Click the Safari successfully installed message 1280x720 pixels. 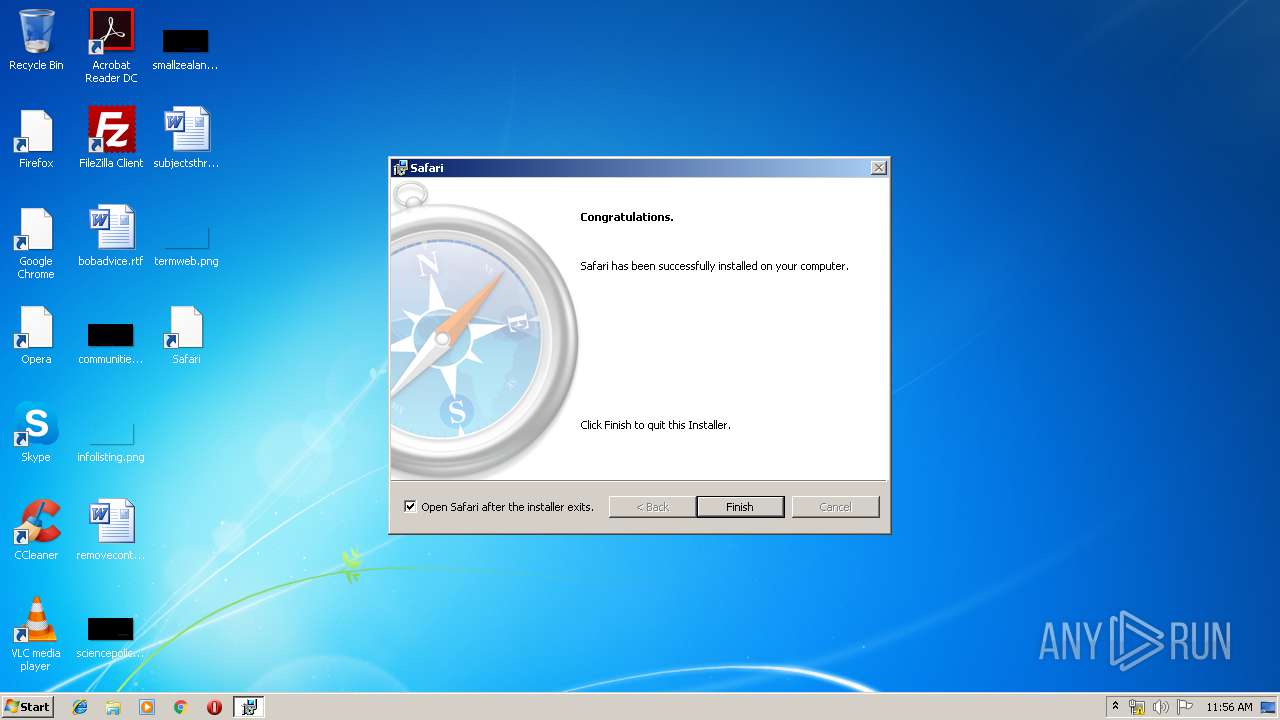pyautogui.click(x=714, y=266)
